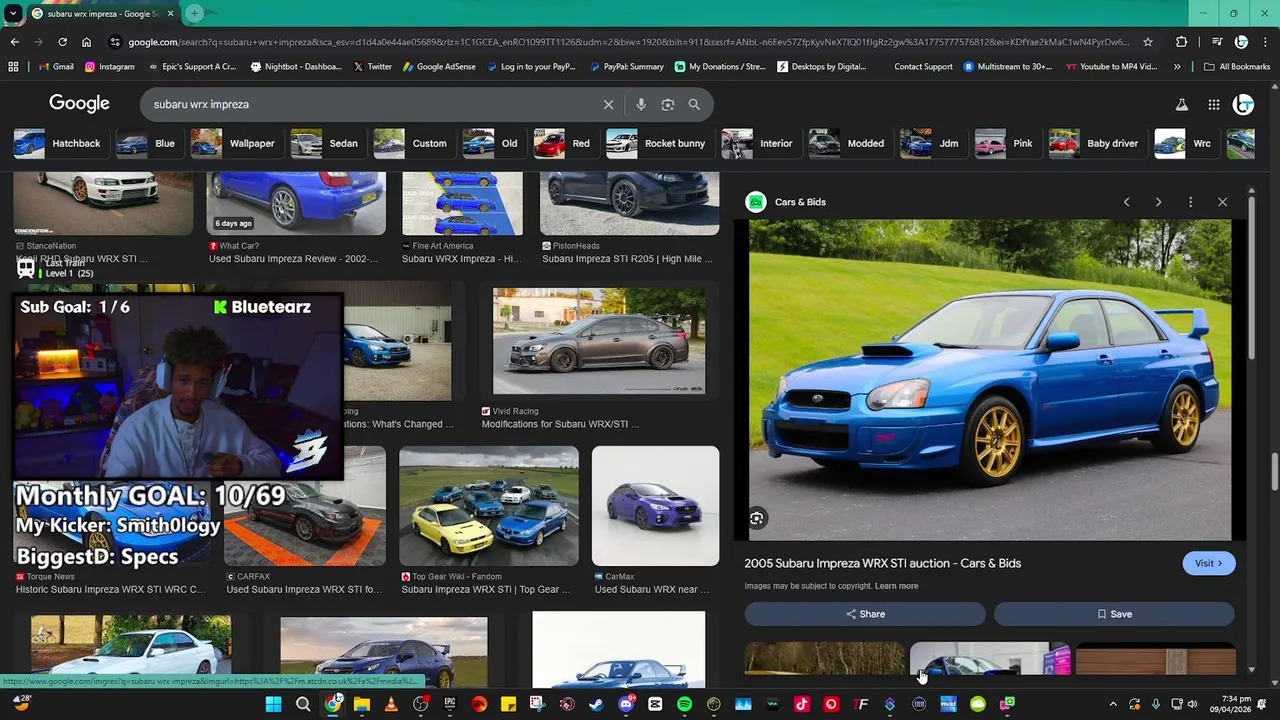Screen dimensions: 1280x720
Task: Go back to the previous page
Action: point(14,42)
